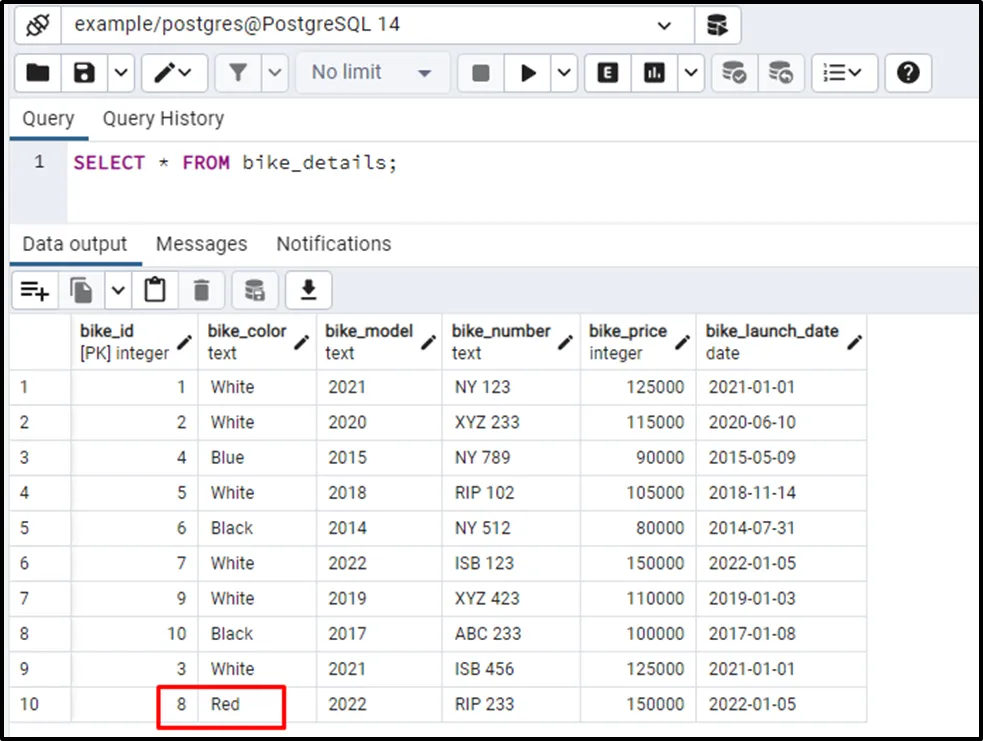Viewport: 983px width, 741px height.
Task: Expand the database connection dropdown
Action: 664,25
